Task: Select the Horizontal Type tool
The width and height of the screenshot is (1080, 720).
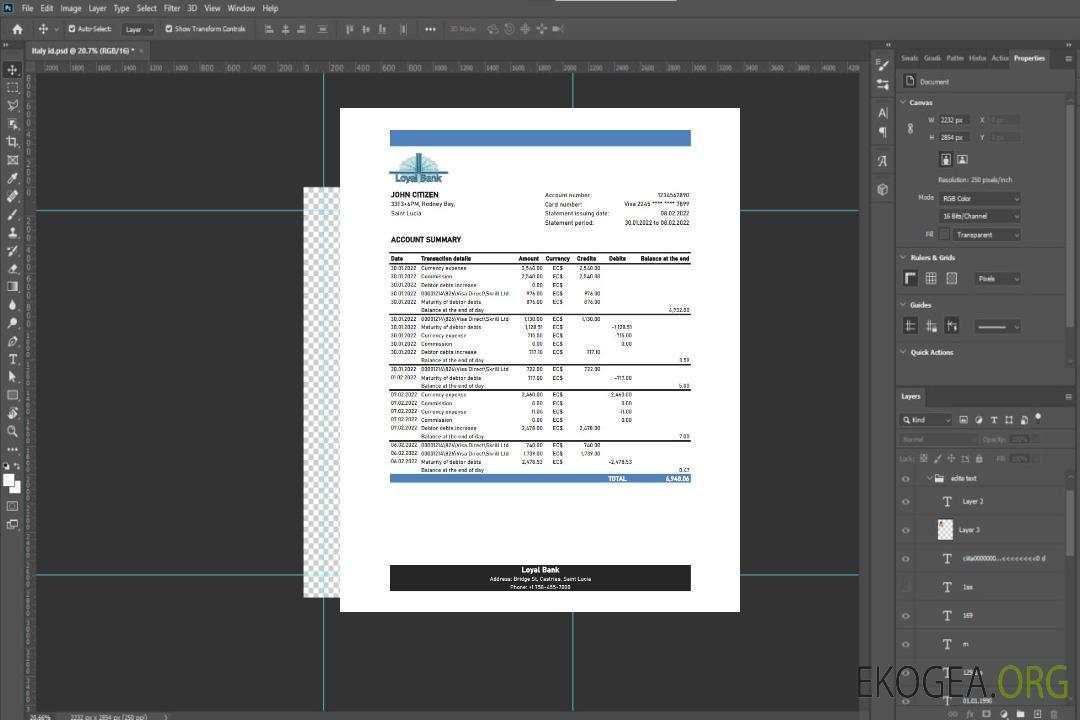Action: (13, 359)
